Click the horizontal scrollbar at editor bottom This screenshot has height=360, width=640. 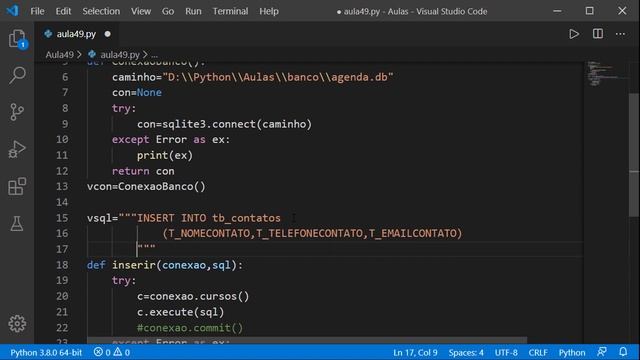pyautogui.click(x=307, y=340)
